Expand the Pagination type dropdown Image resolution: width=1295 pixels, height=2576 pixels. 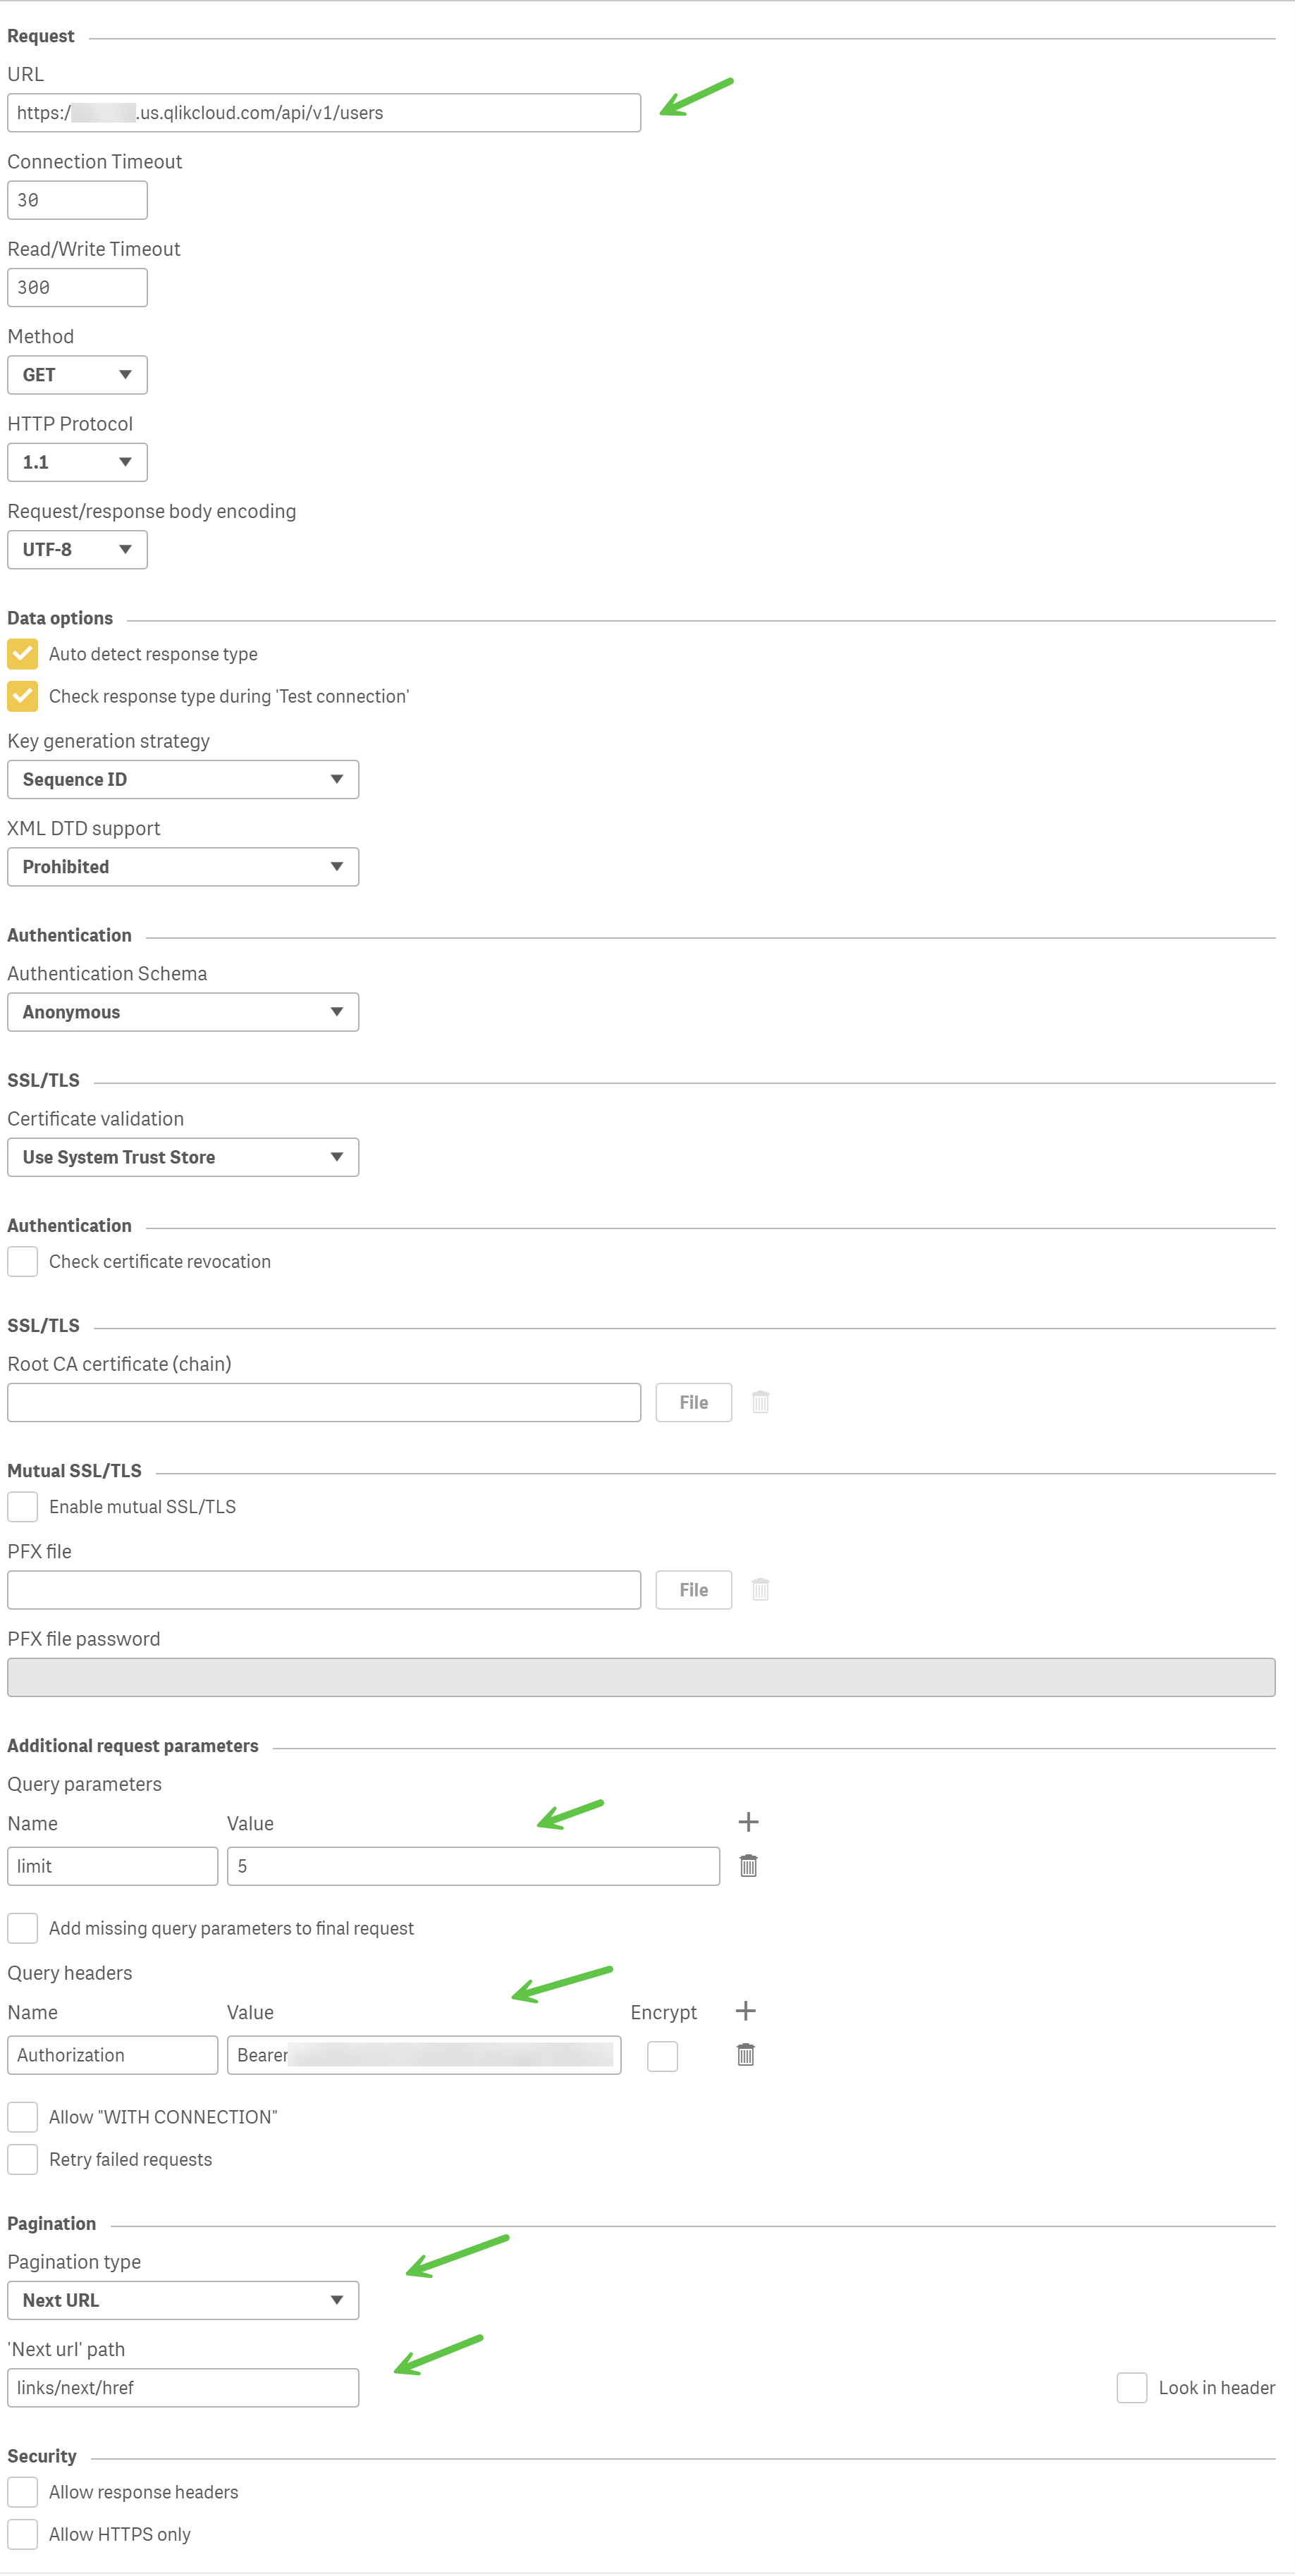pos(183,2300)
